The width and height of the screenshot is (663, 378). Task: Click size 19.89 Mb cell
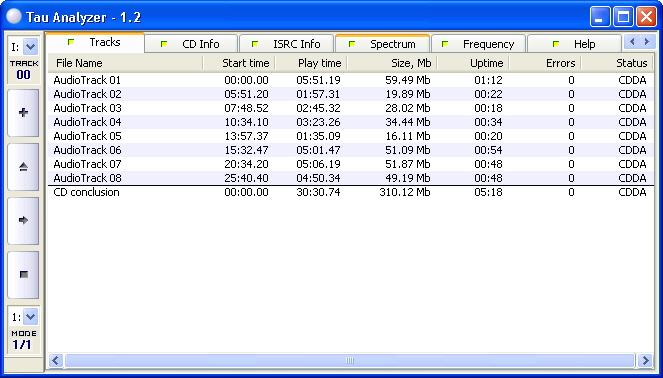(408, 94)
